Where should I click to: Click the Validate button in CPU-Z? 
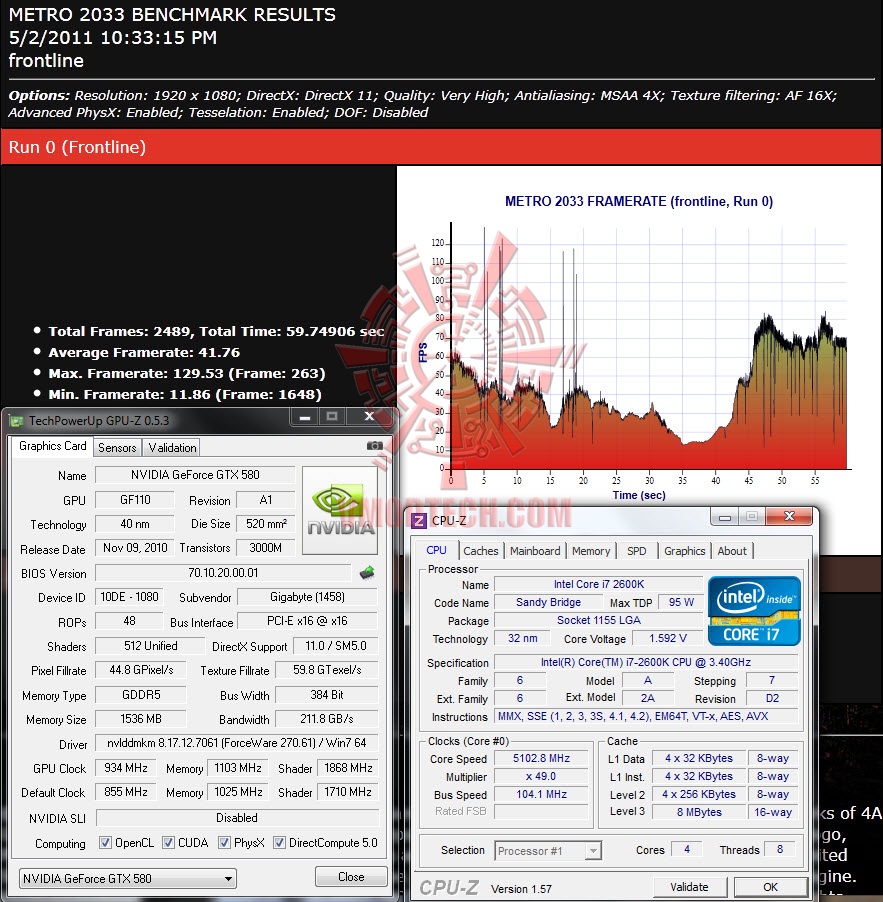tap(689, 887)
